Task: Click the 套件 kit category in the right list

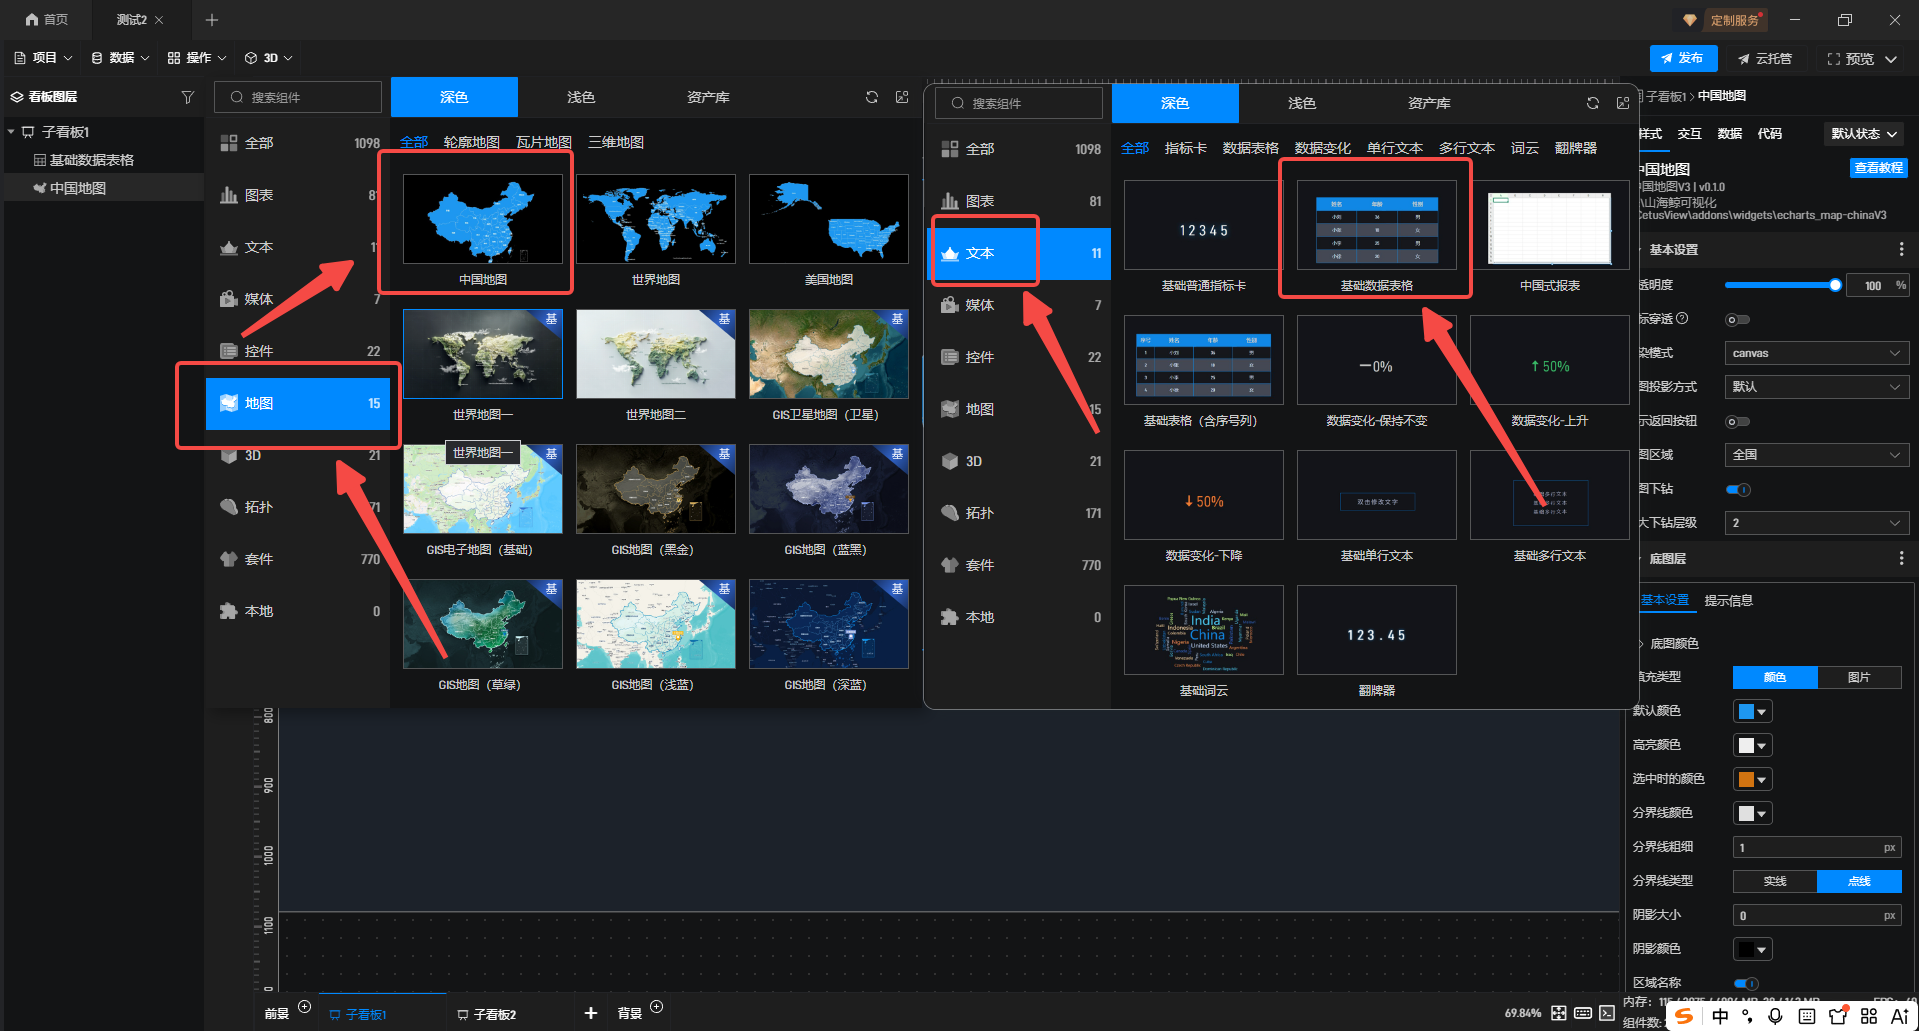Action: point(979,565)
